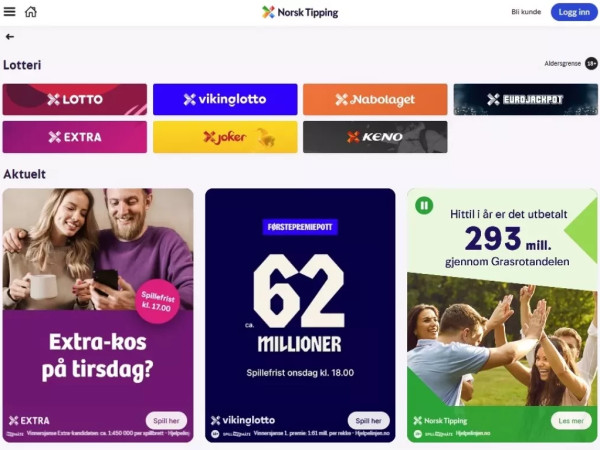Open the Nabolaget game tile
Viewport: 600px width, 450px height.
point(375,99)
